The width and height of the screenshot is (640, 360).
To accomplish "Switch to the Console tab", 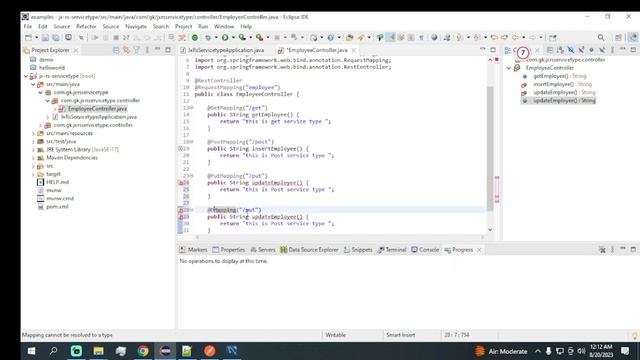I will 425,249.
